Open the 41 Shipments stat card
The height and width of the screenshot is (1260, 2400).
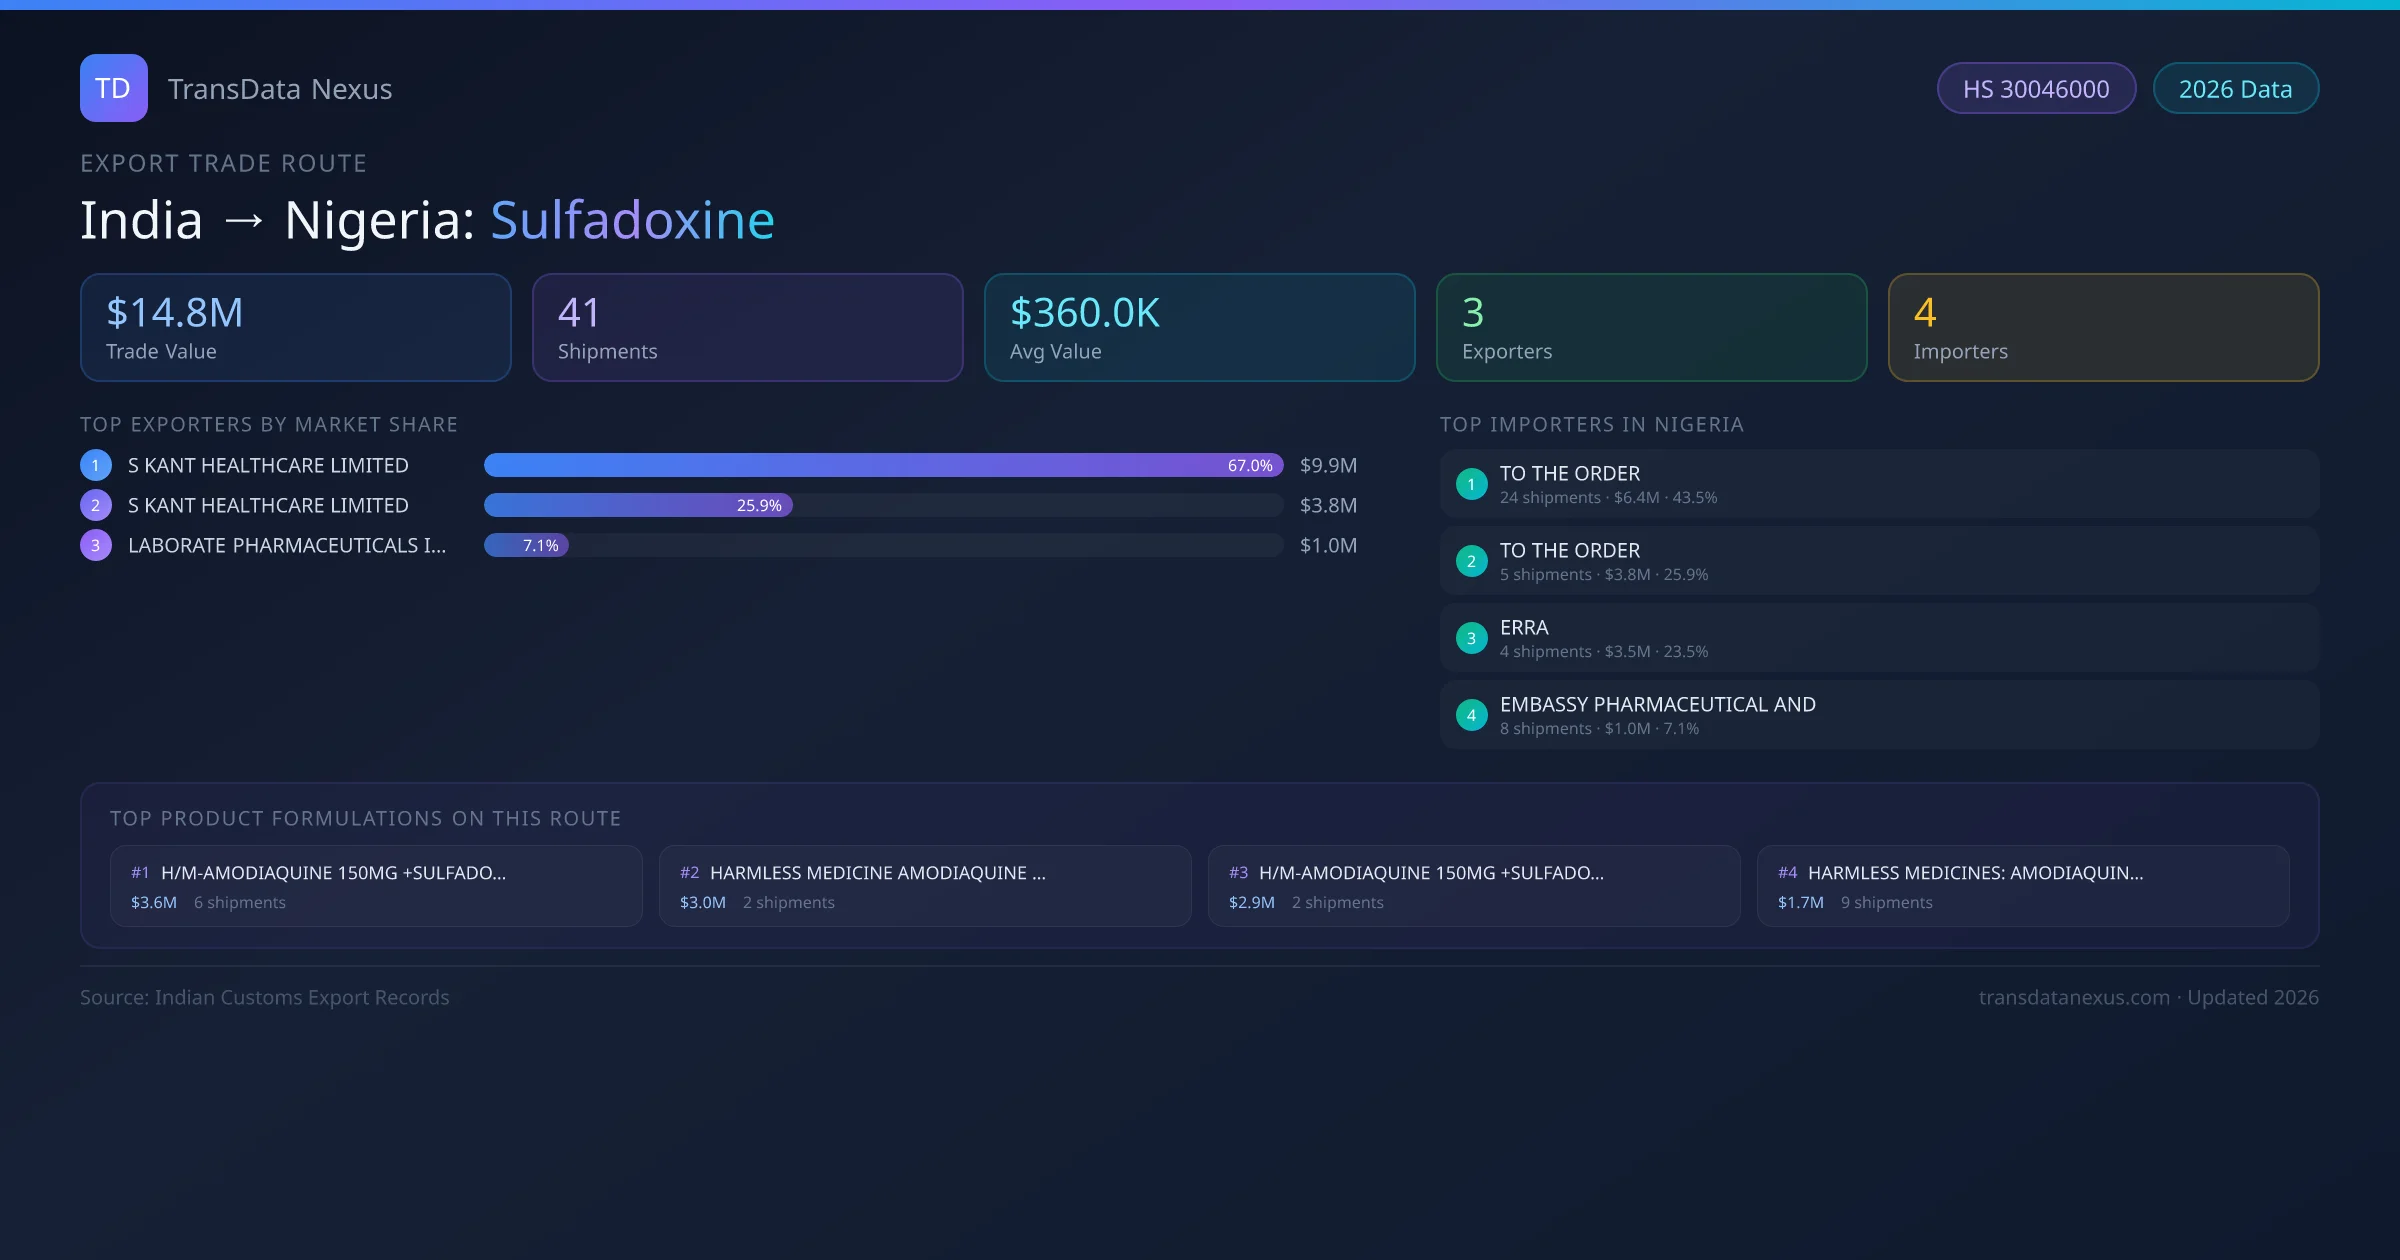pyautogui.click(x=747, y=328)
